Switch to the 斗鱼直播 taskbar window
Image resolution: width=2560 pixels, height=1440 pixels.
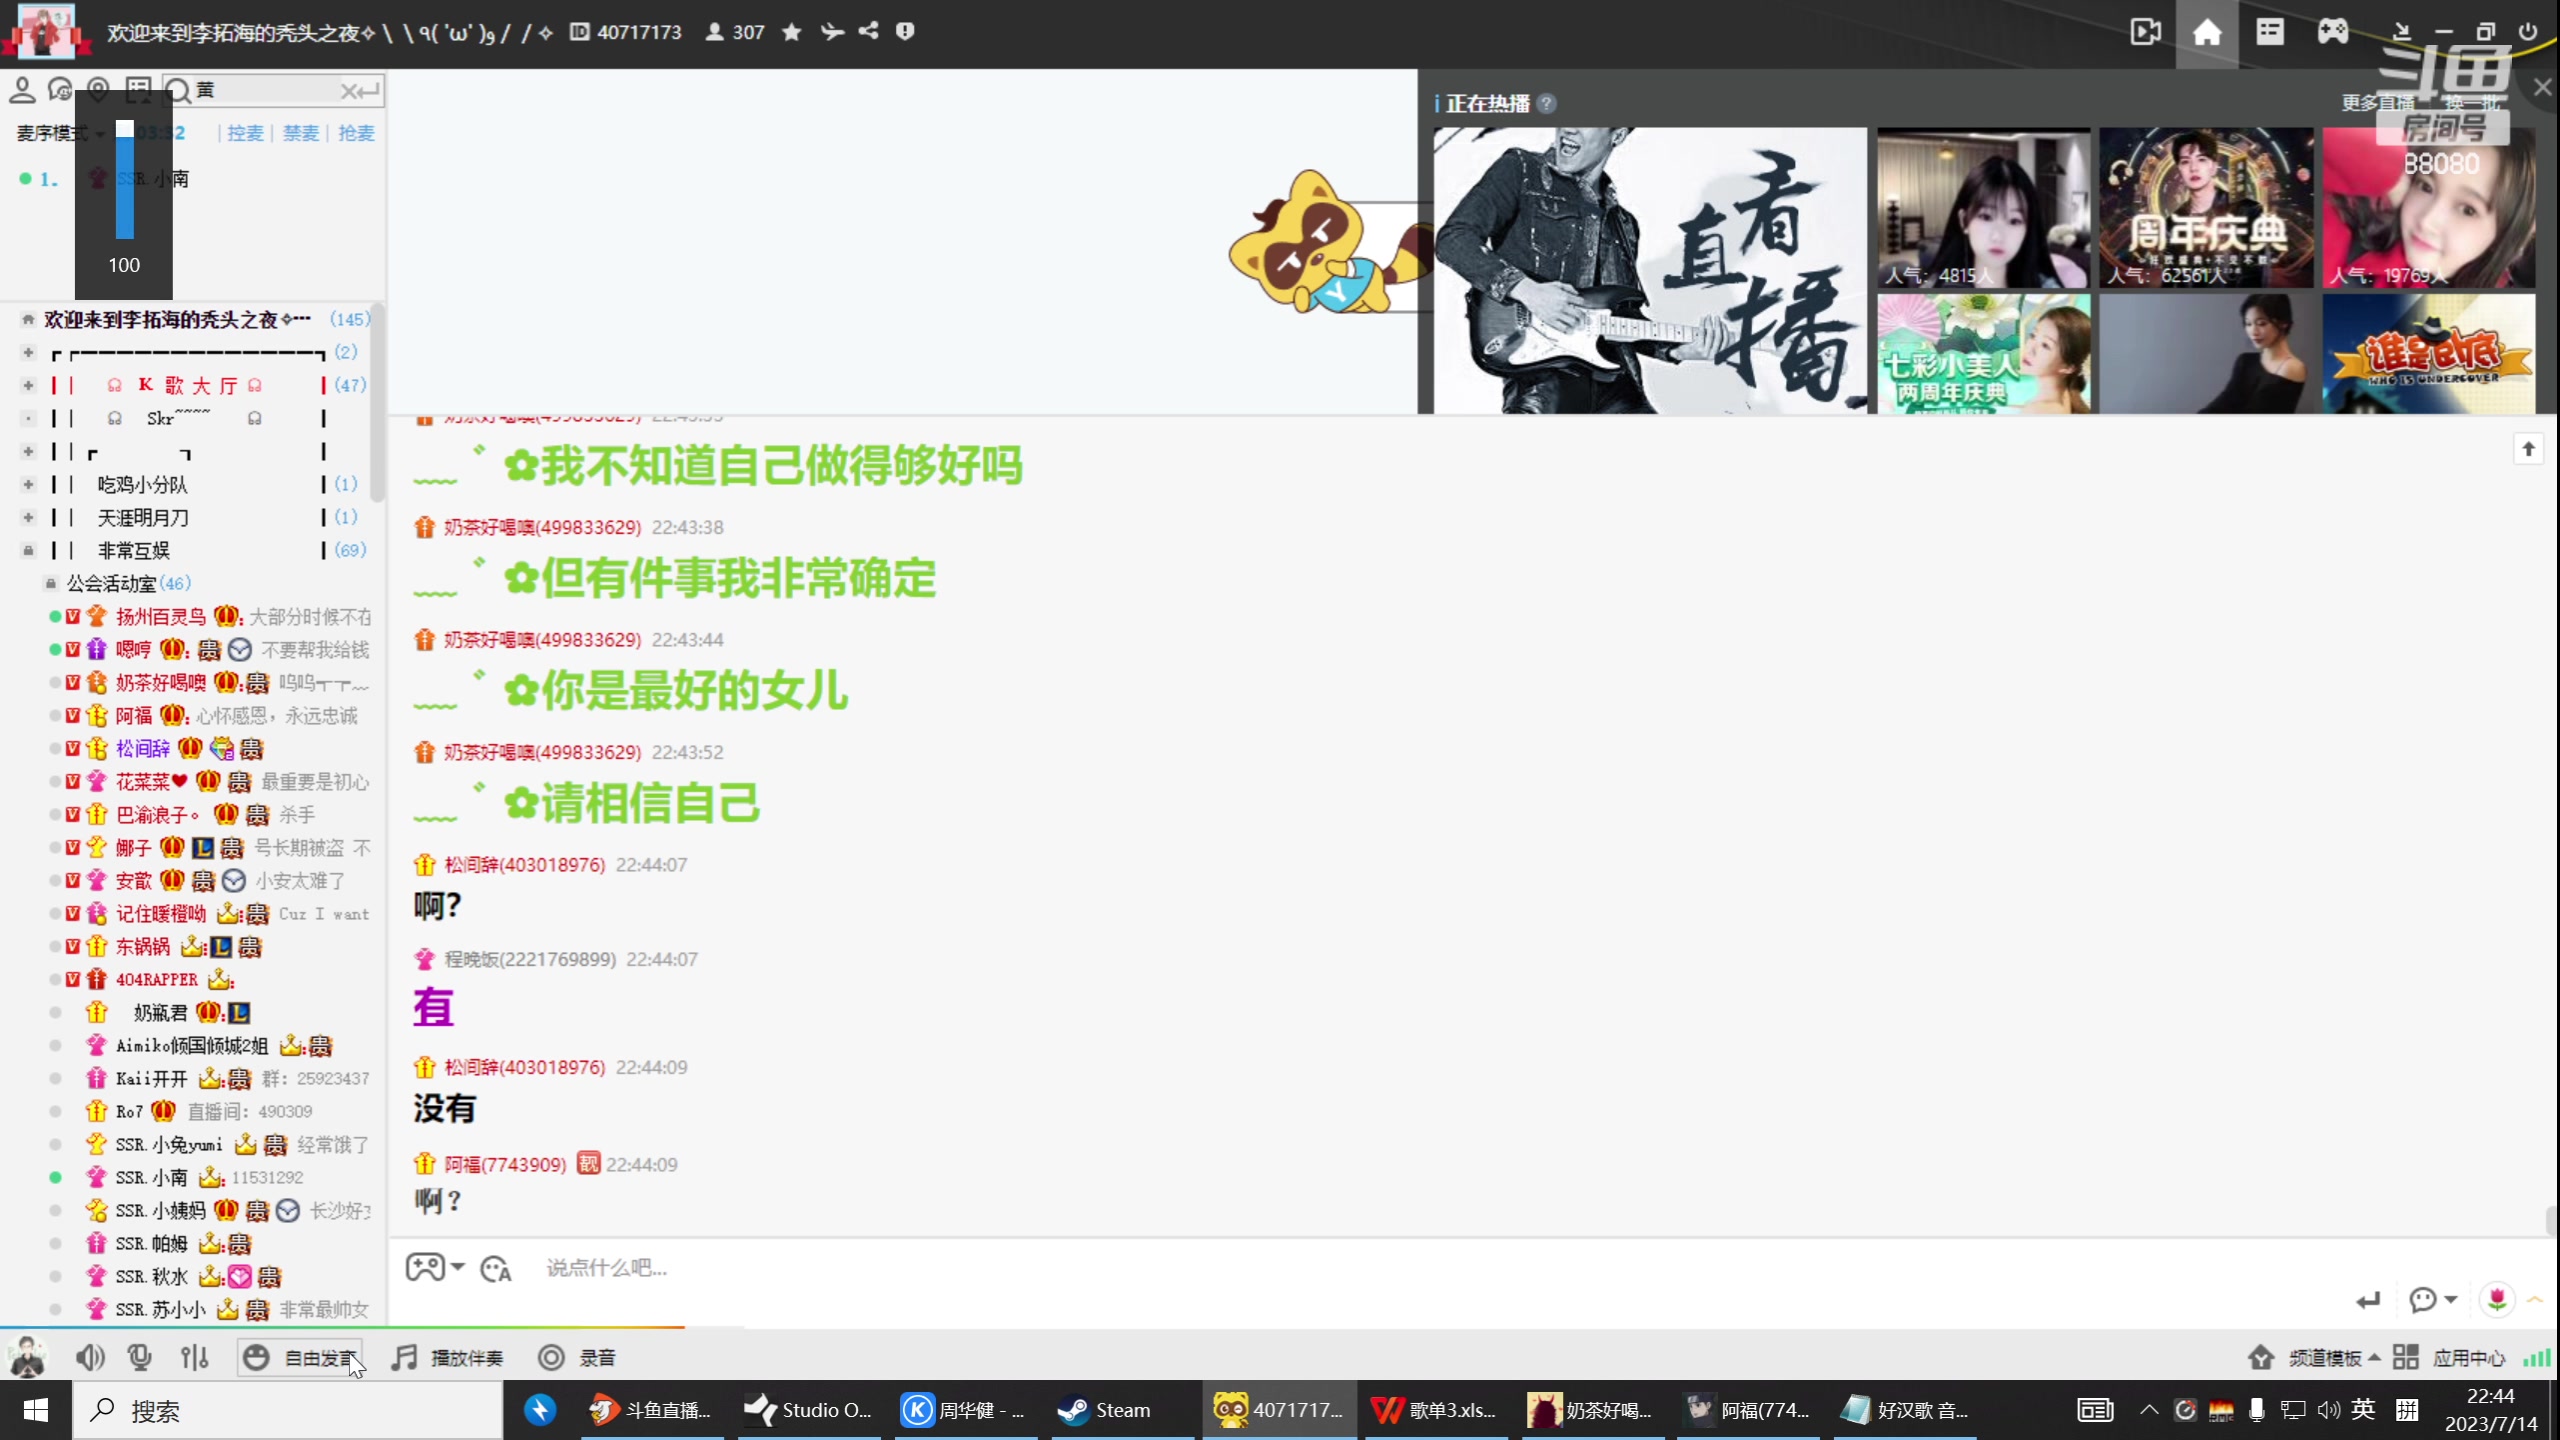click(x=650, y=1410)
